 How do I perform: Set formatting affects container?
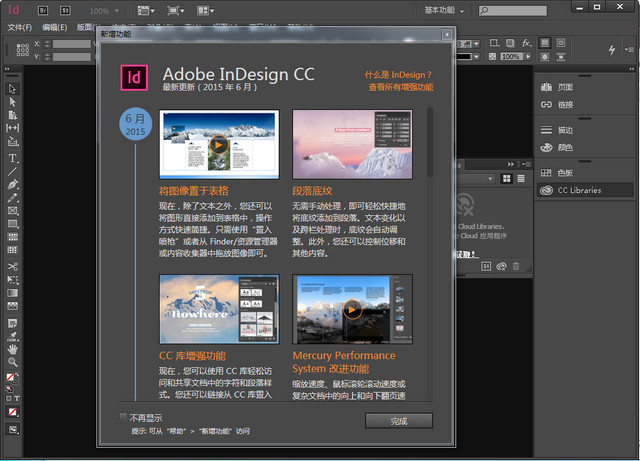pos(9,398)
